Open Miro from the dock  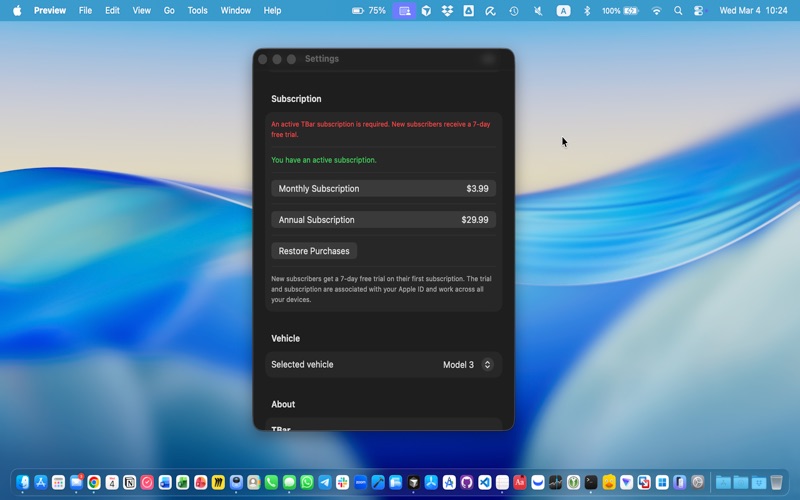tap(218, 482)
